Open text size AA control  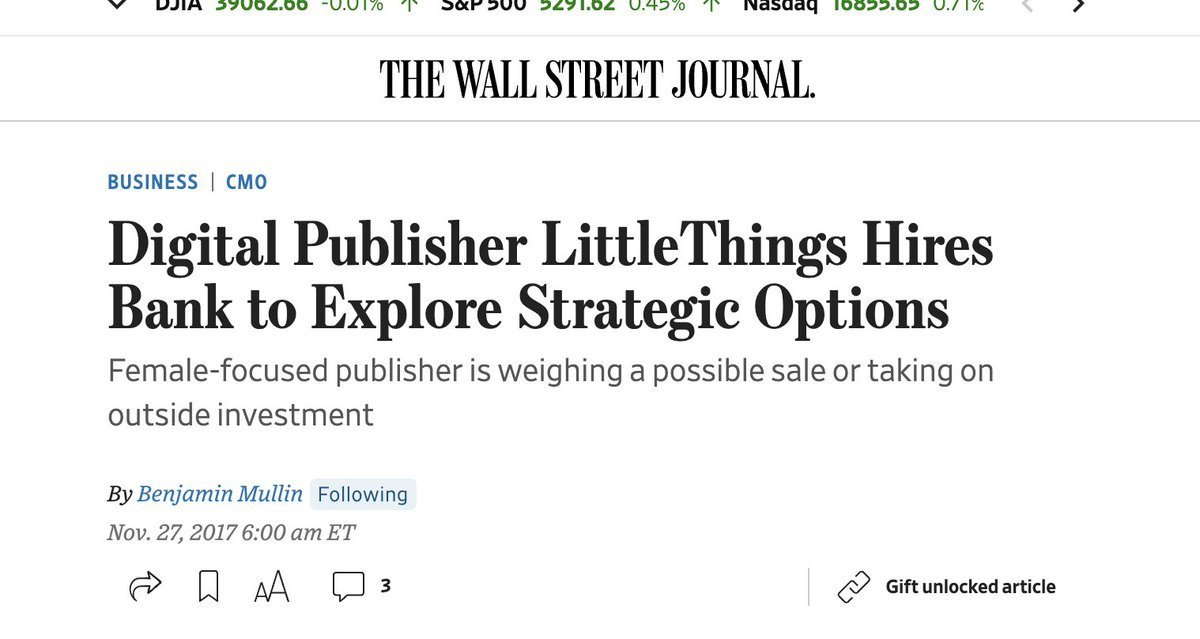pos(271,588)
